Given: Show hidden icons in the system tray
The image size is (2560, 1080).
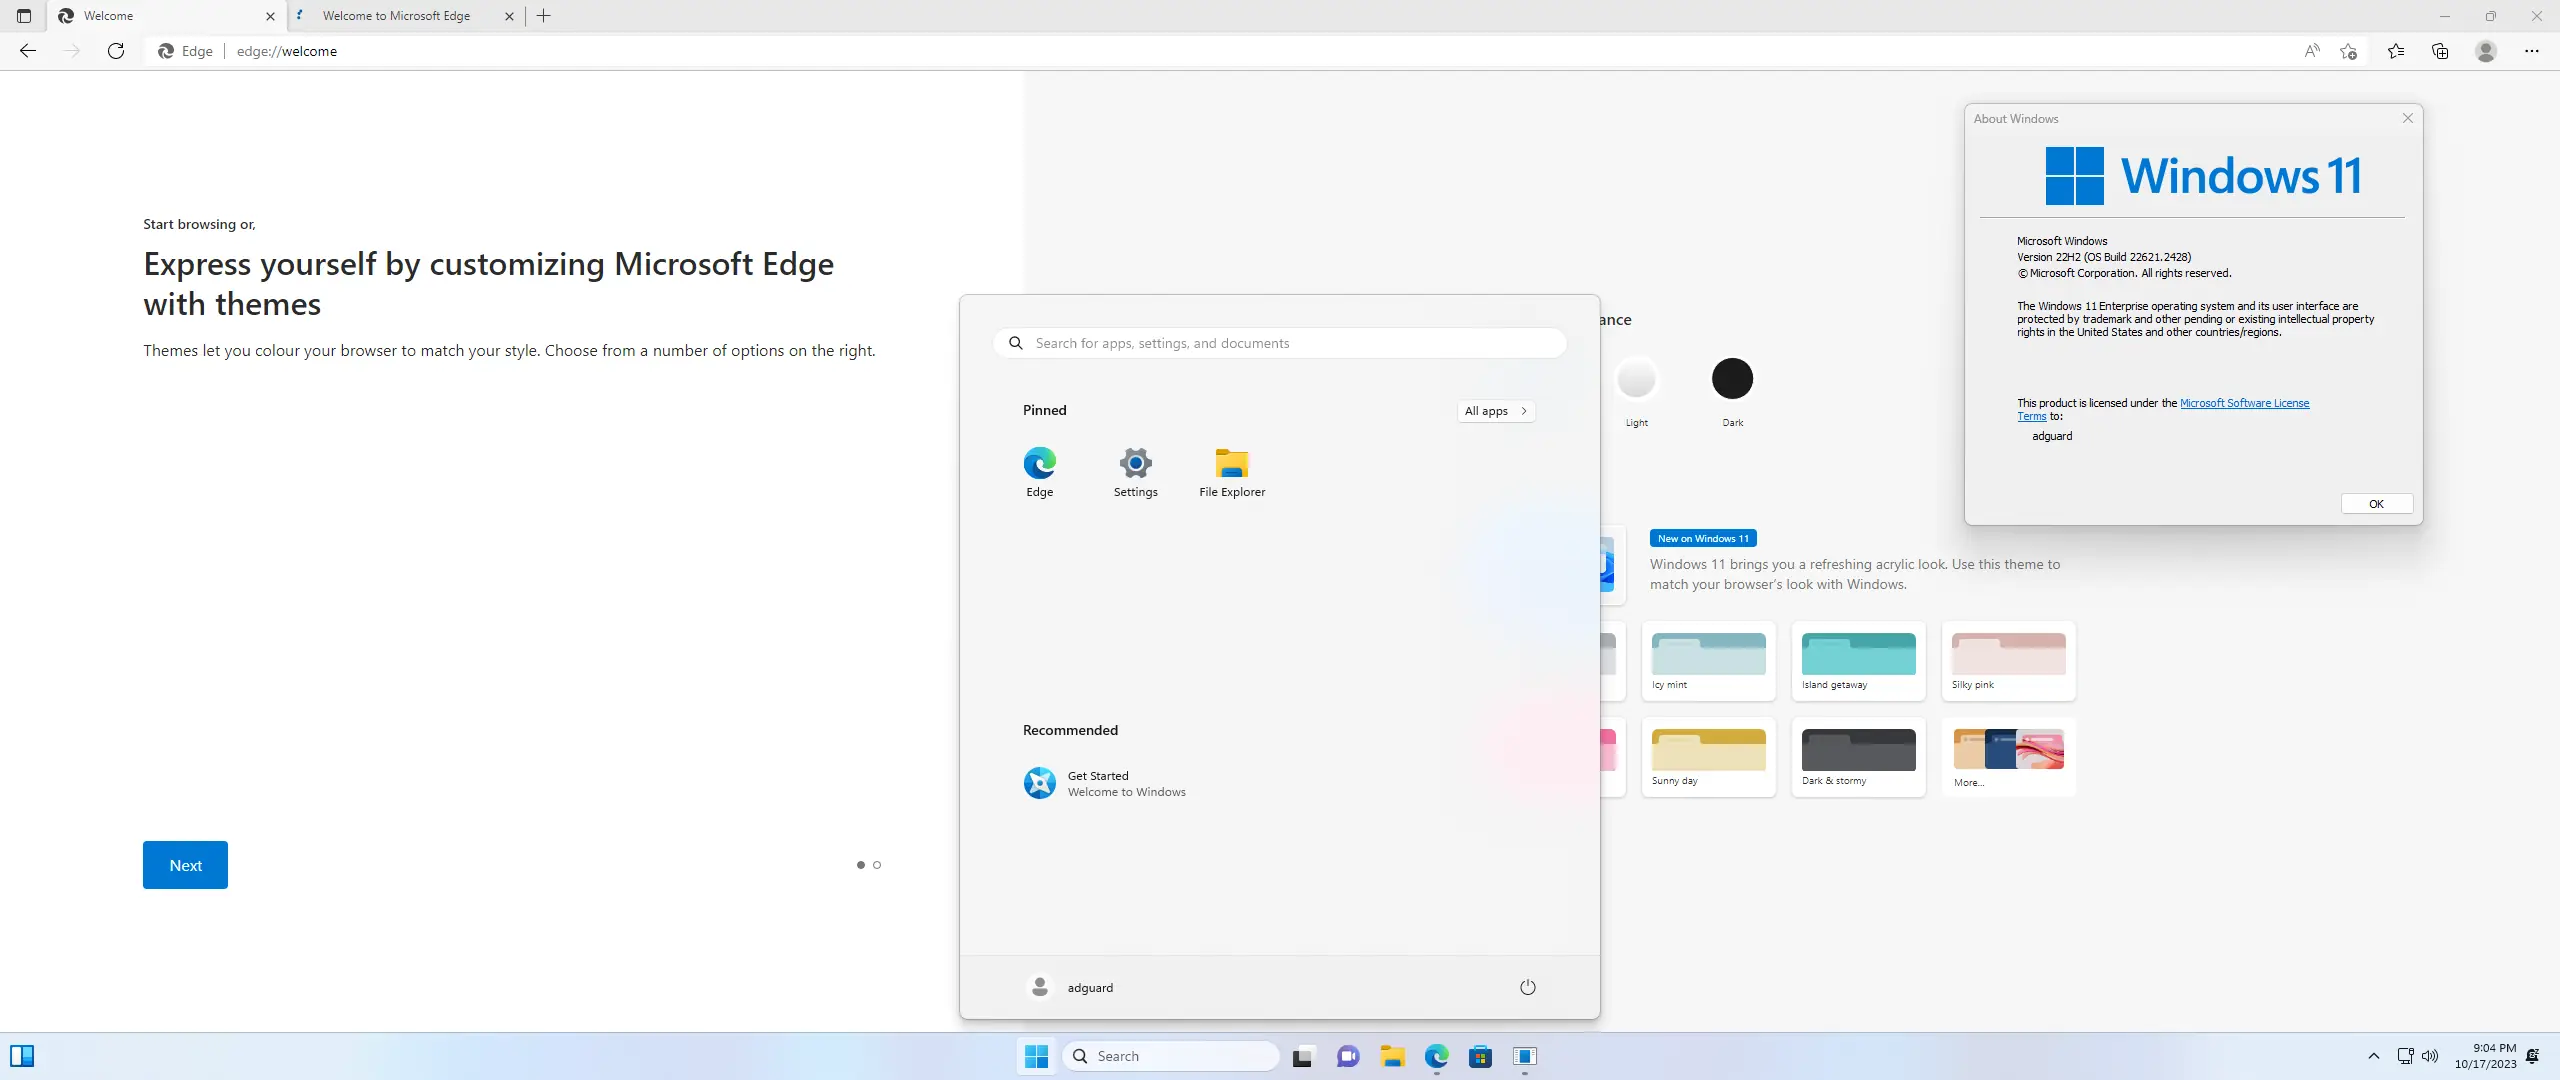Looking at the screenshot, I should 2374,1056.
